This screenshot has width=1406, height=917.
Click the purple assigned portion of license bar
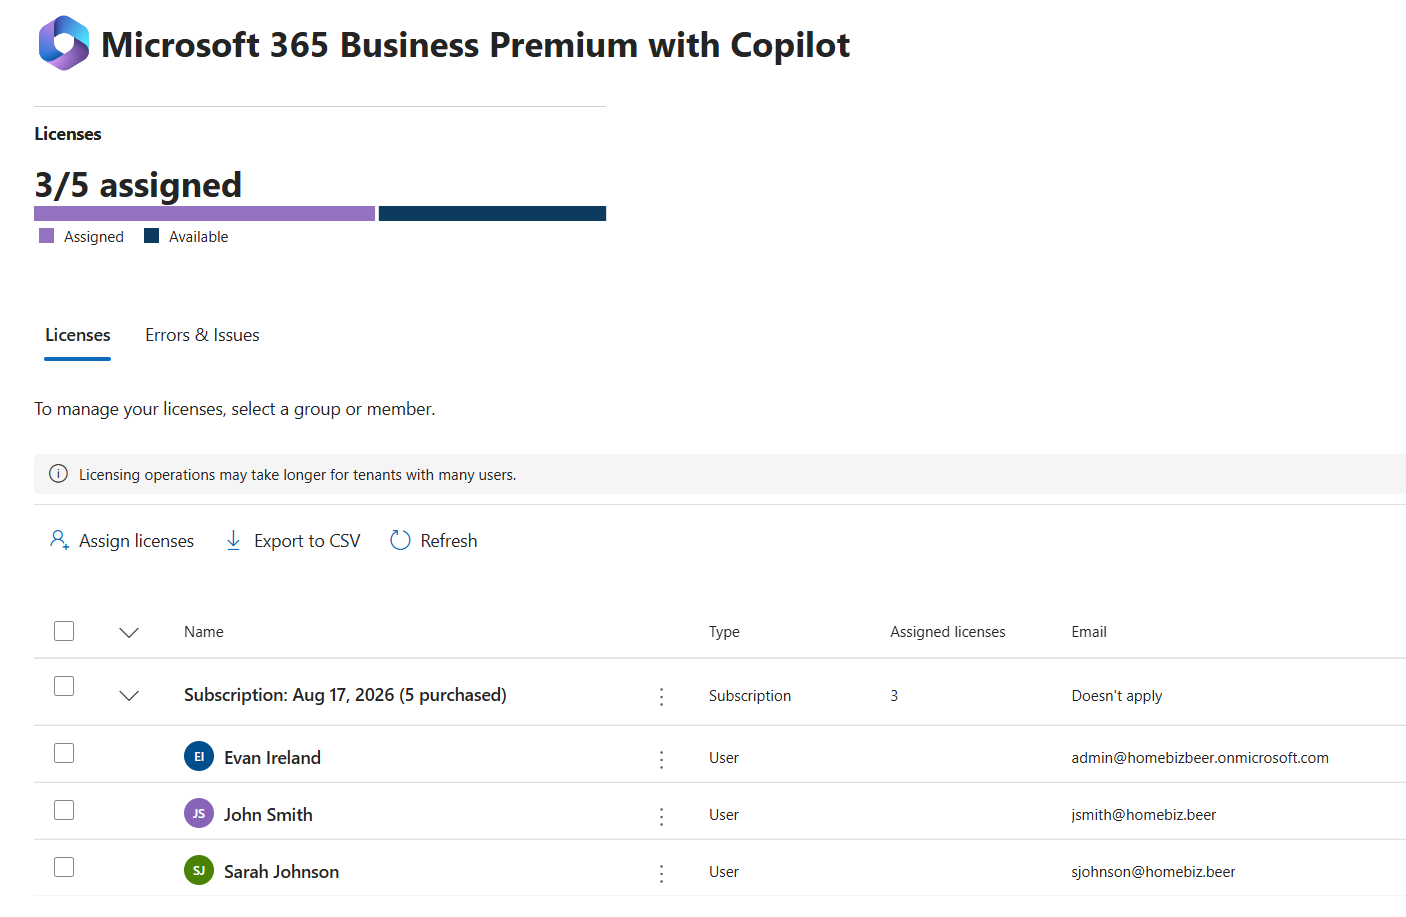[204, 213]
